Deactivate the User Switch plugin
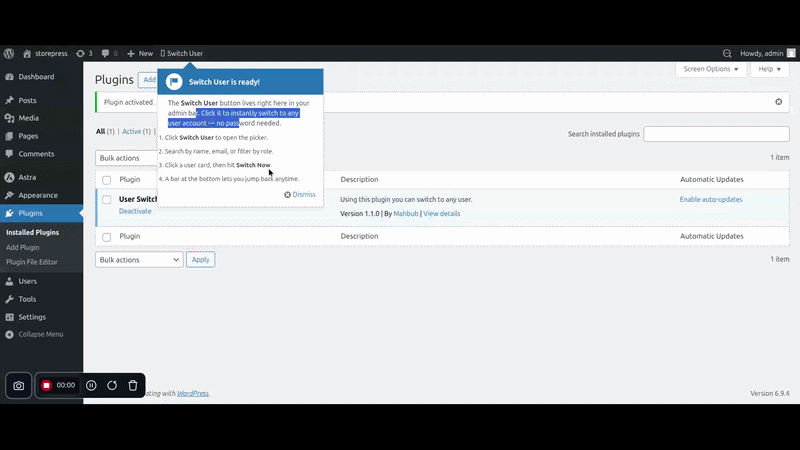Screen dimensions: 800x450 coord(135,211)
